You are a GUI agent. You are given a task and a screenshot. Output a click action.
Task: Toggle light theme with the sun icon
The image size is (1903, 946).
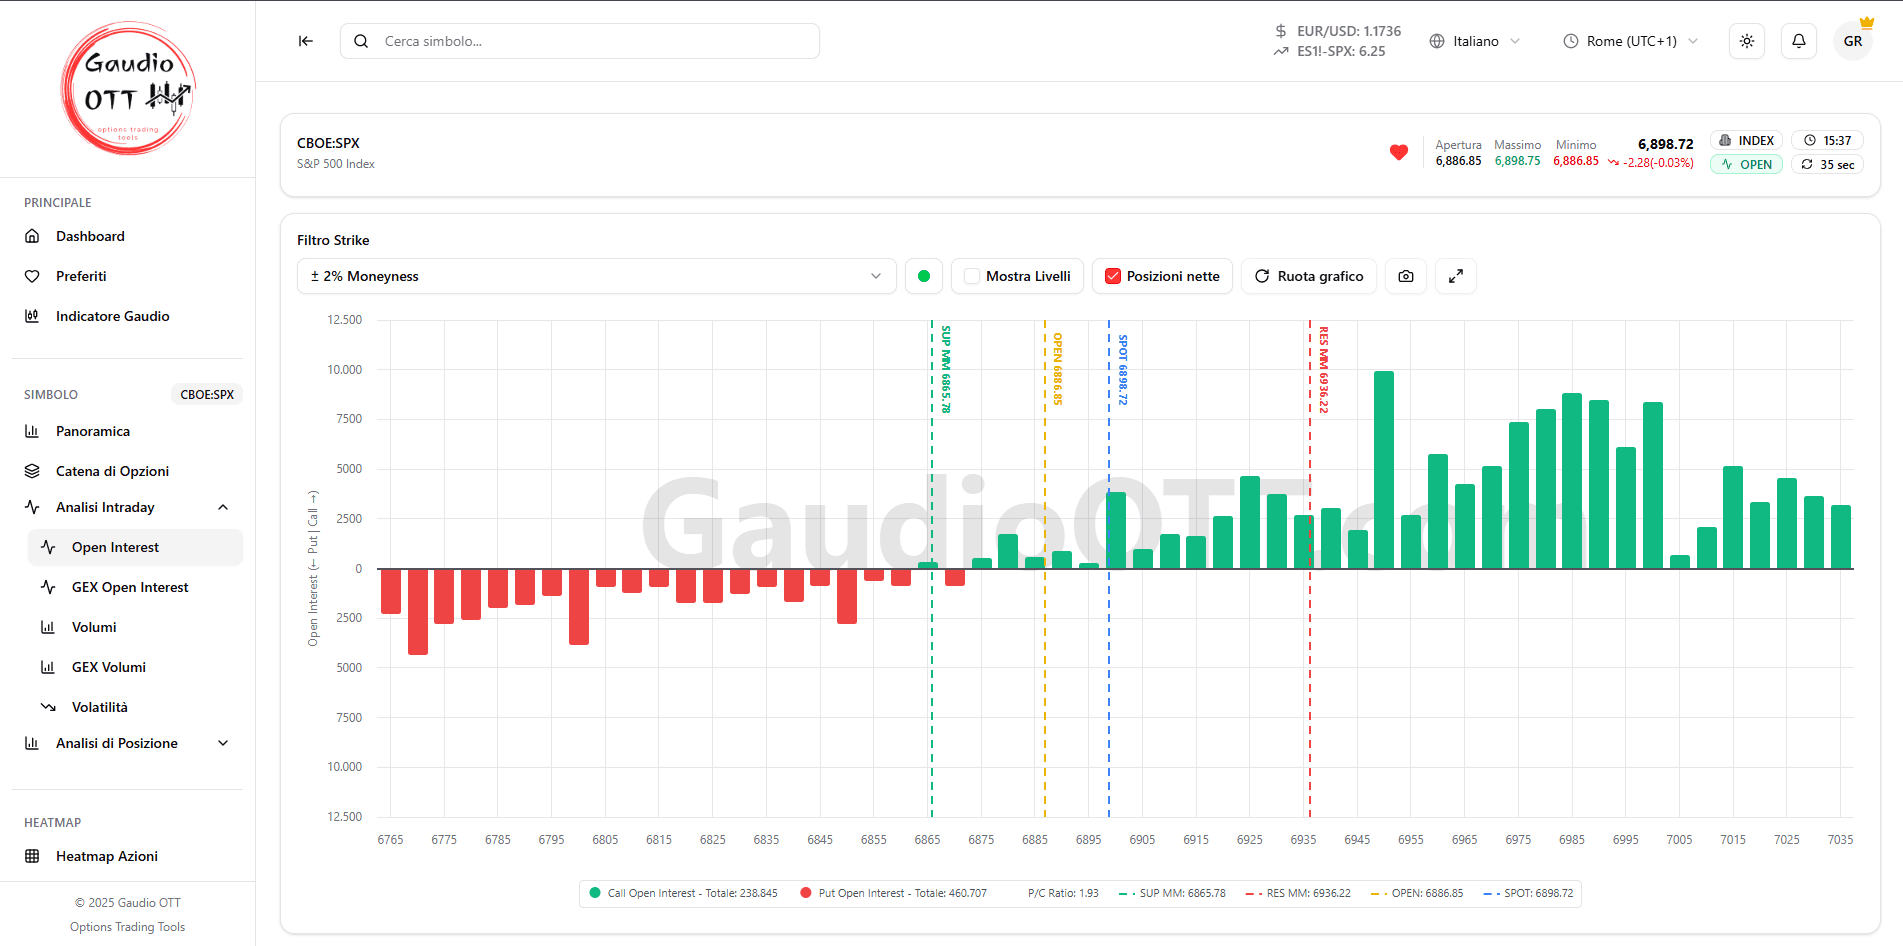click(x=1746, y=41)
